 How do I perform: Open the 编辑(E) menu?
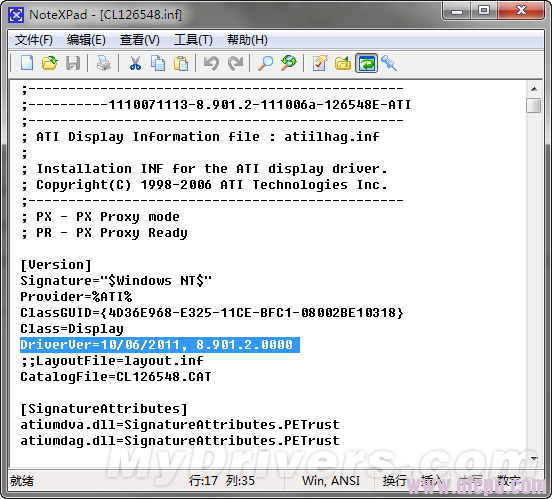click(86, 40)
